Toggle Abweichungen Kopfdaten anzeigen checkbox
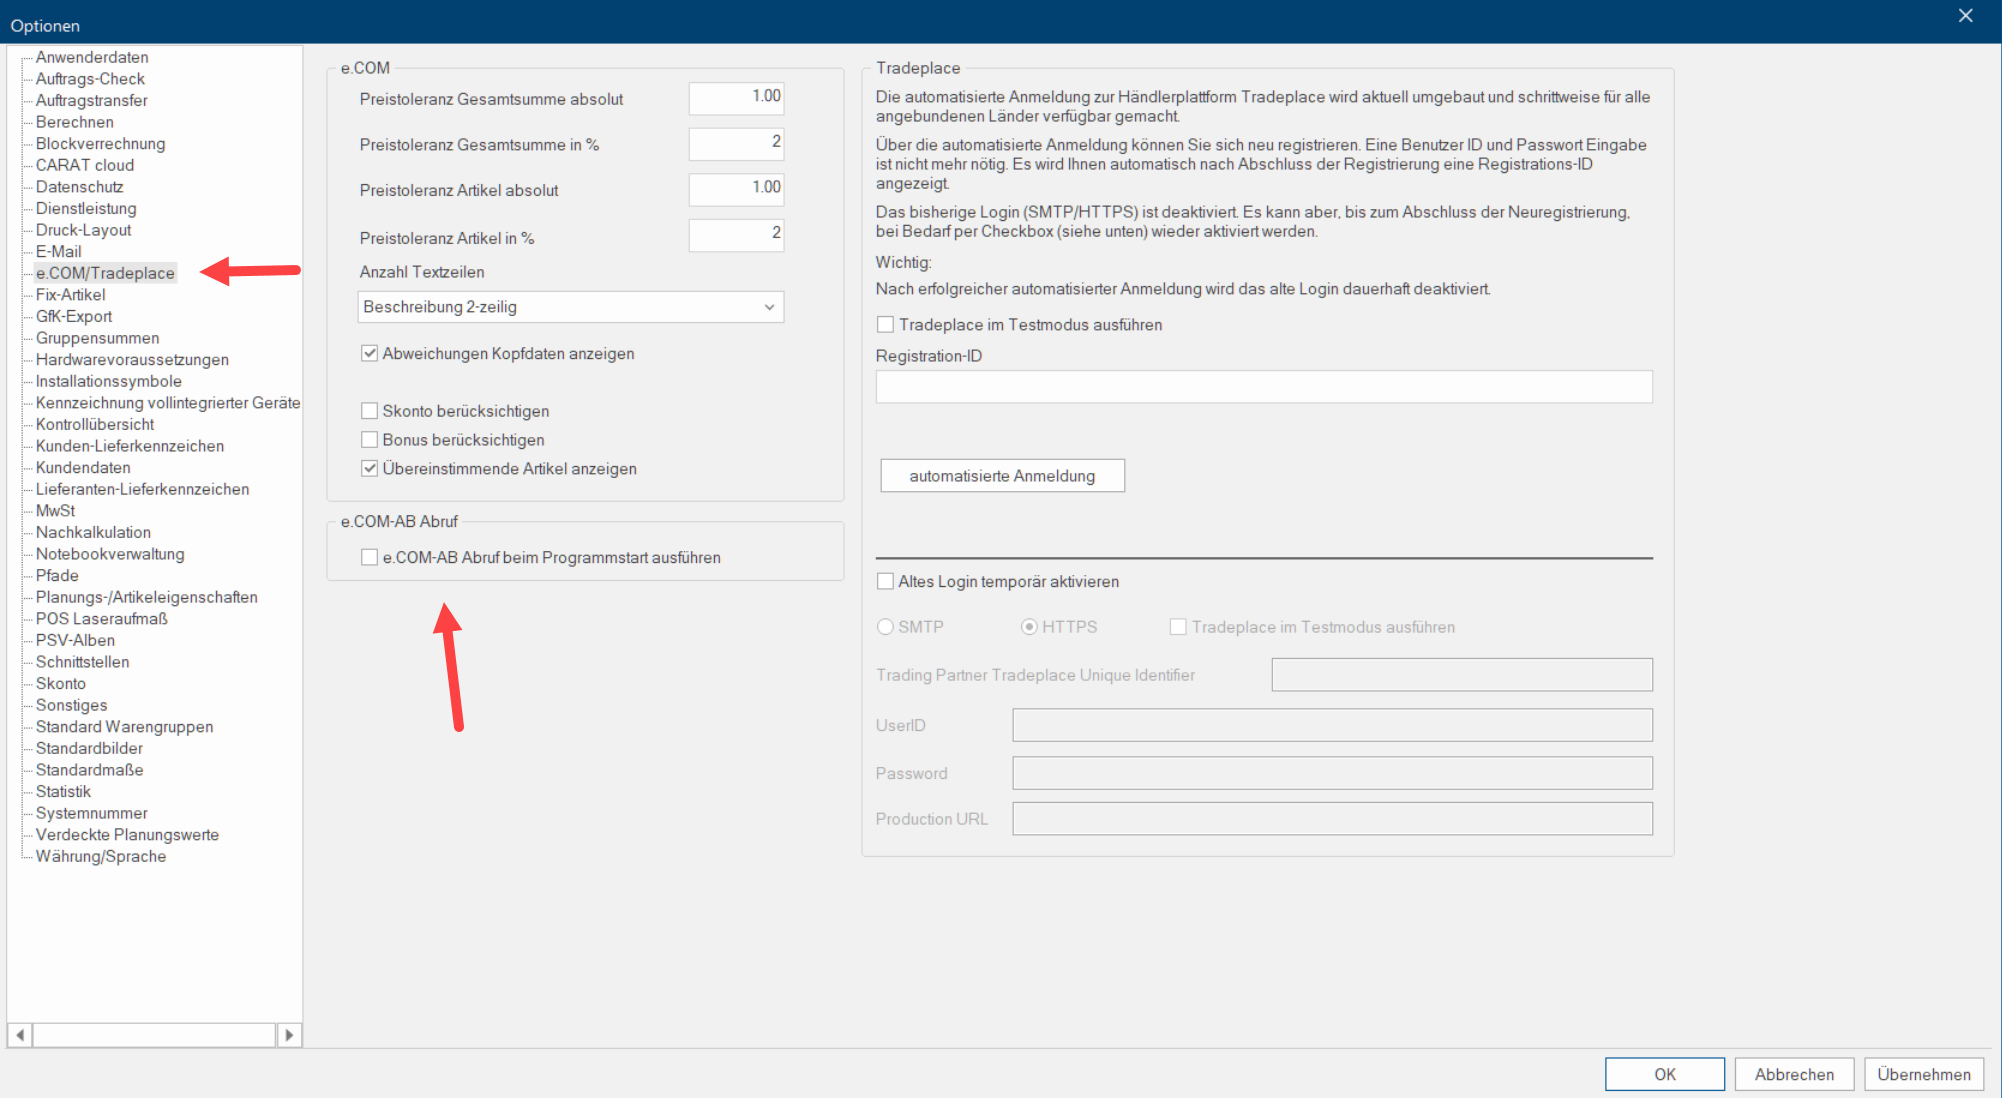This screenshot has height=1098, width=2002. click(370, 354)
